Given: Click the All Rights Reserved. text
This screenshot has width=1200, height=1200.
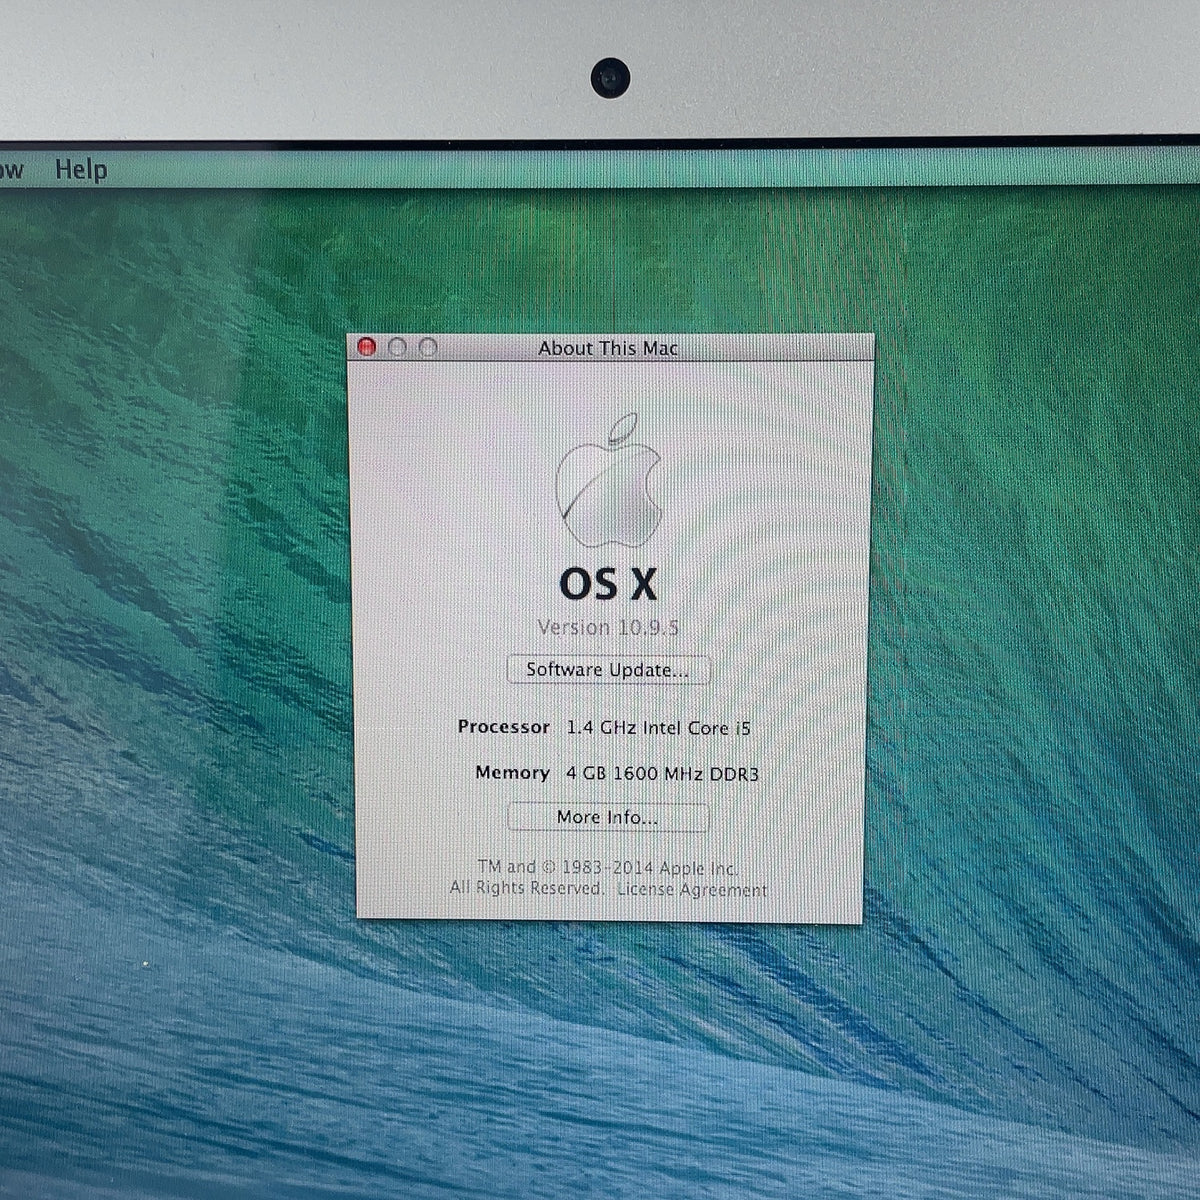Looking at the screenshot, I should (x=526, y=888).
